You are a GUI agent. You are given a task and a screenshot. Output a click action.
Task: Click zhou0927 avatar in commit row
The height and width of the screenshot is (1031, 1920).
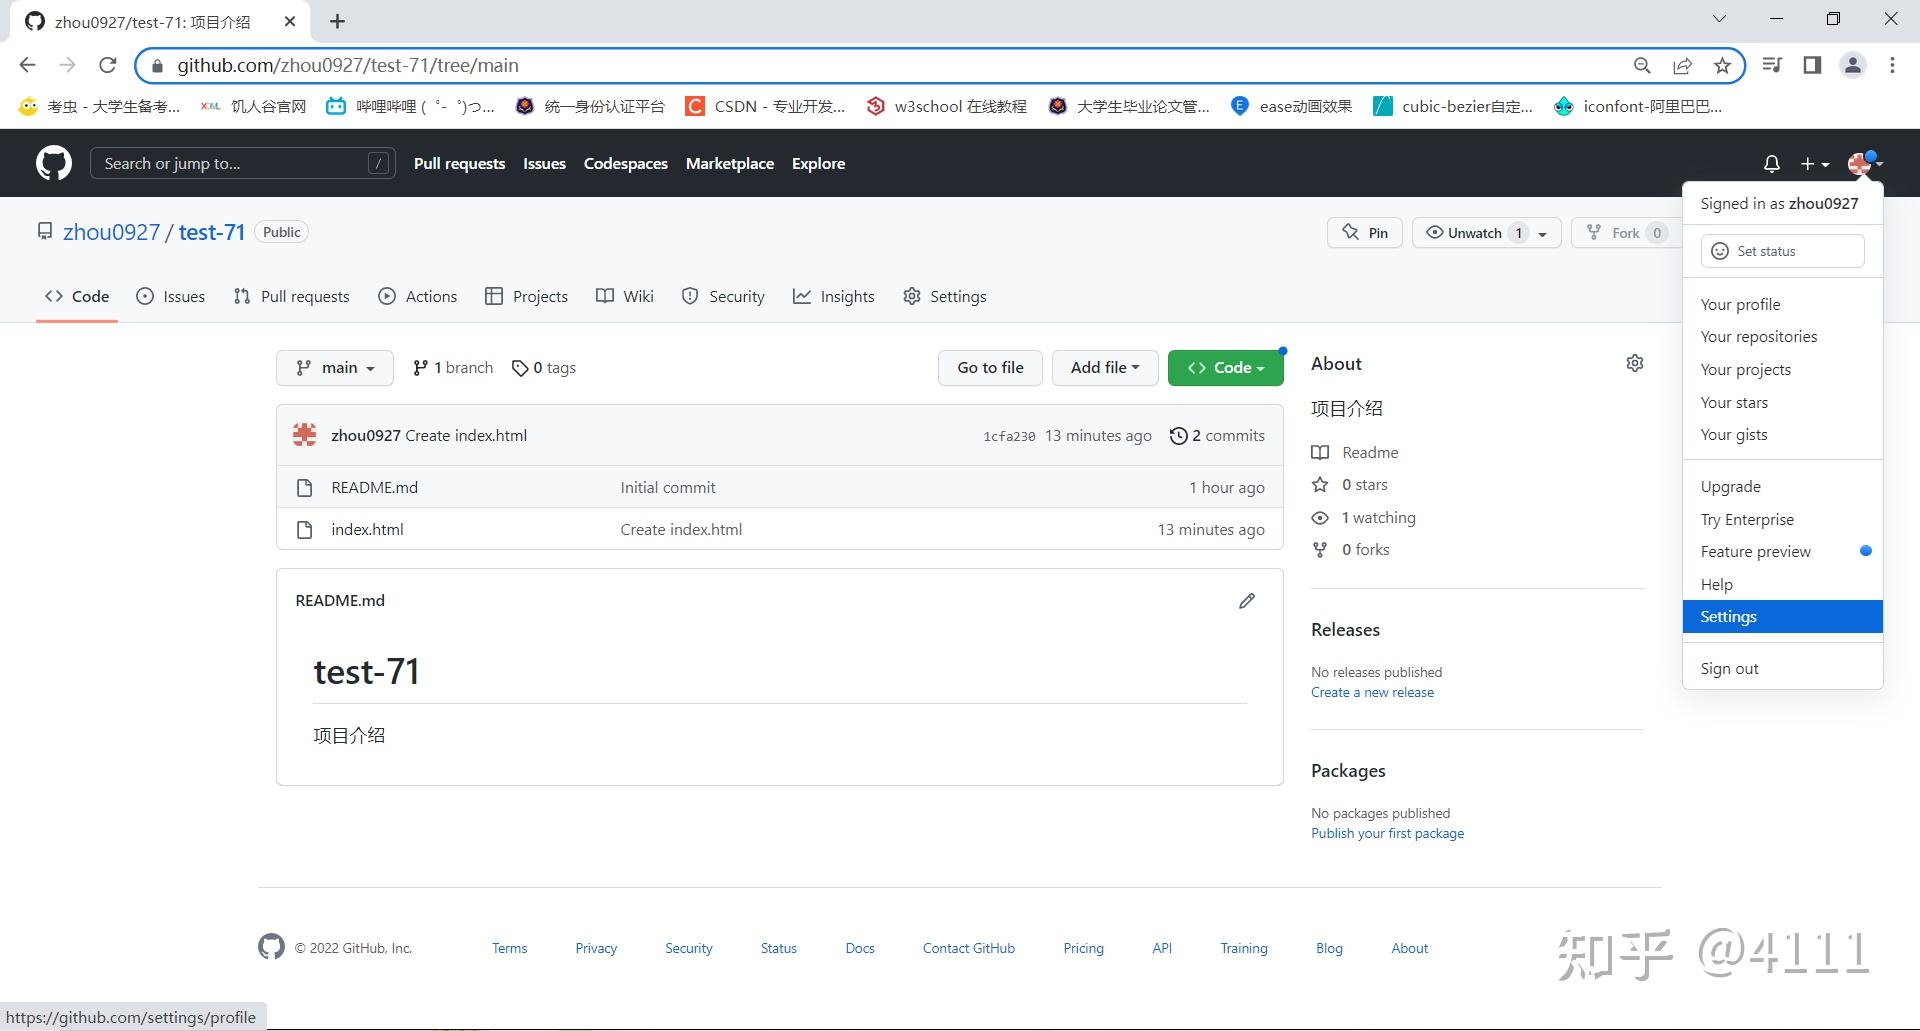(305, 435)
